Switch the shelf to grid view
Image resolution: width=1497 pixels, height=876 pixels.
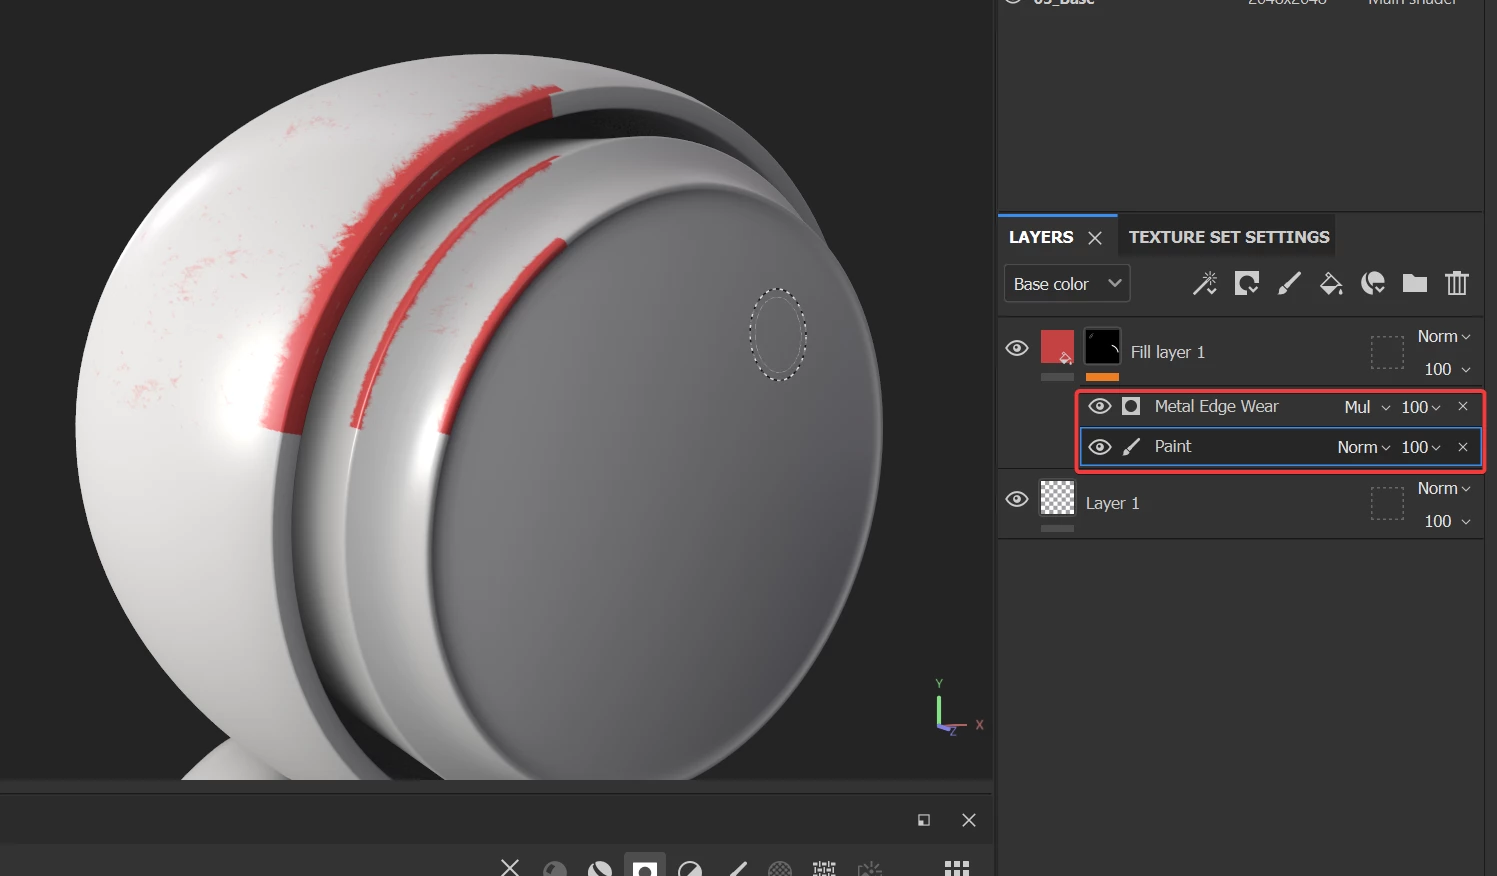click(957, 868)
